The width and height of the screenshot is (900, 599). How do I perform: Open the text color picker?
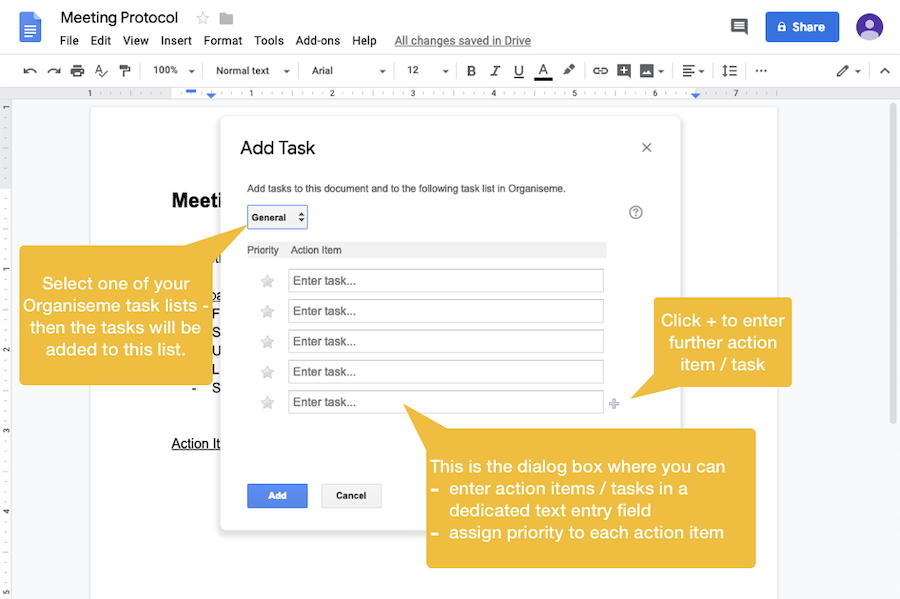point(541,70)
